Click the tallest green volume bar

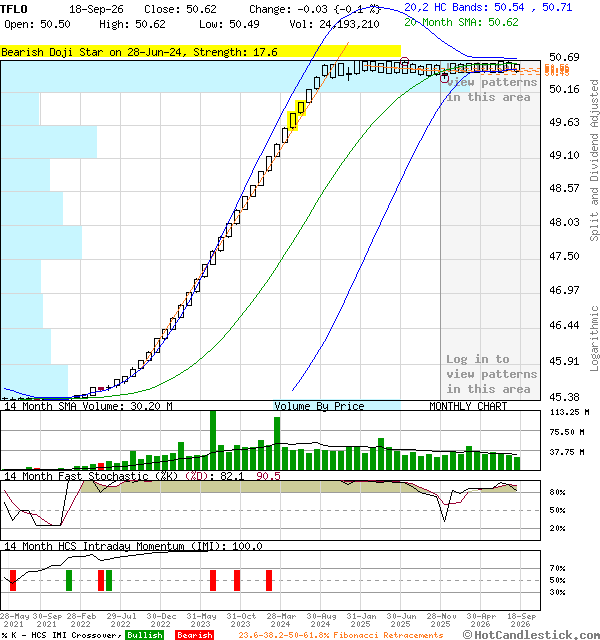(x=213, y=440)
